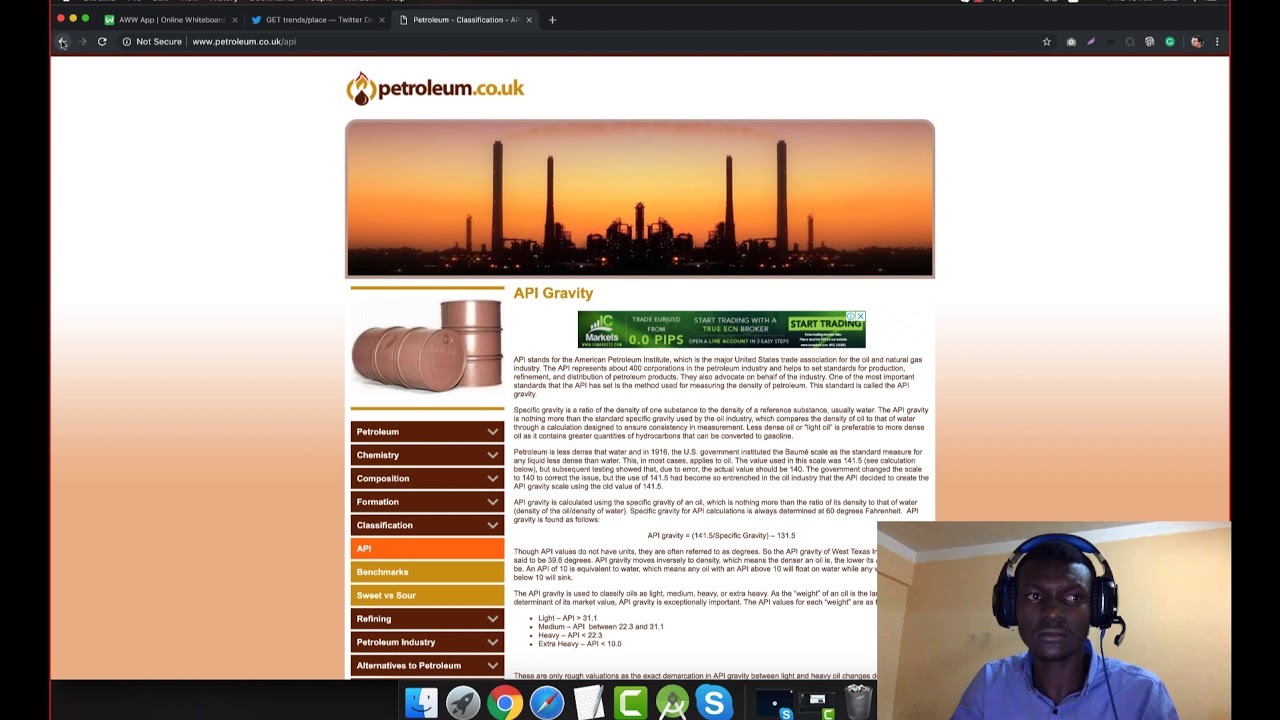Bookmark this page with the star icon
1280x720 pixels.
point(1047,42)
